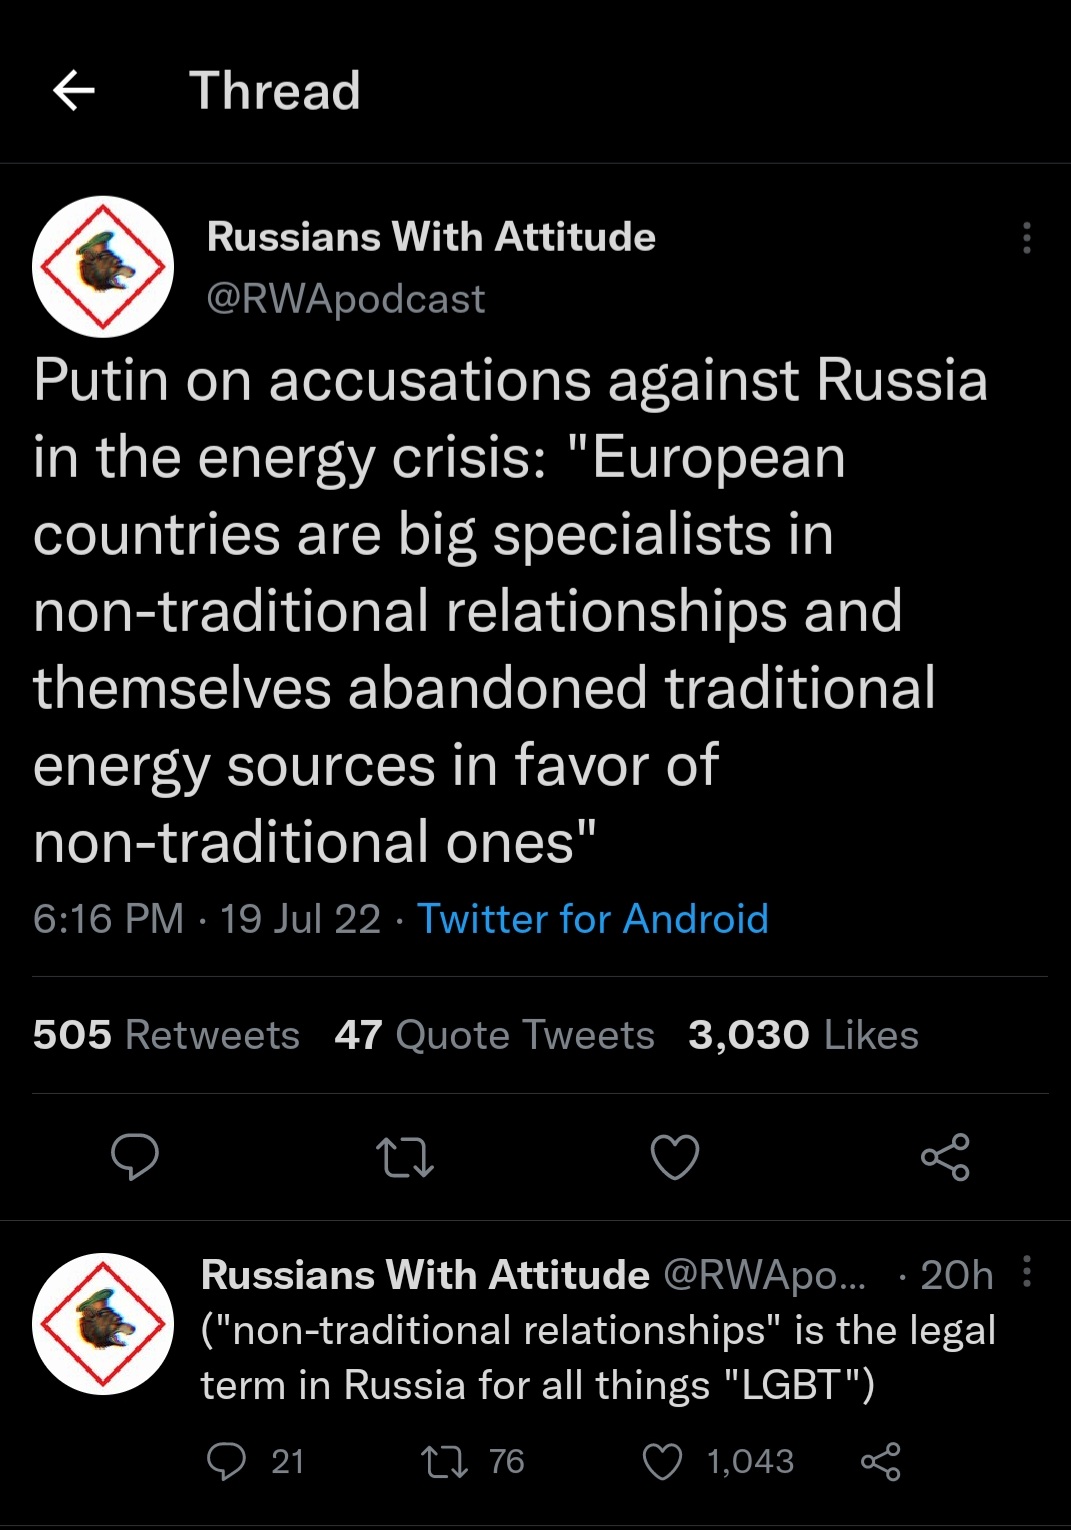Viewport: 1071px width, 1530px height.
Task: Open the main tweet's three-dot menu
Action: 1026,238
